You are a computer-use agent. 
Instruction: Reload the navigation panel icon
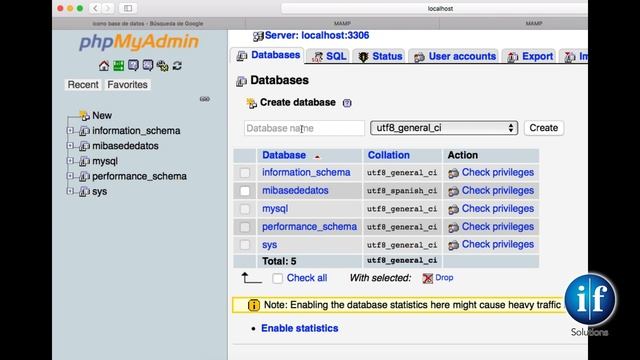177,66
